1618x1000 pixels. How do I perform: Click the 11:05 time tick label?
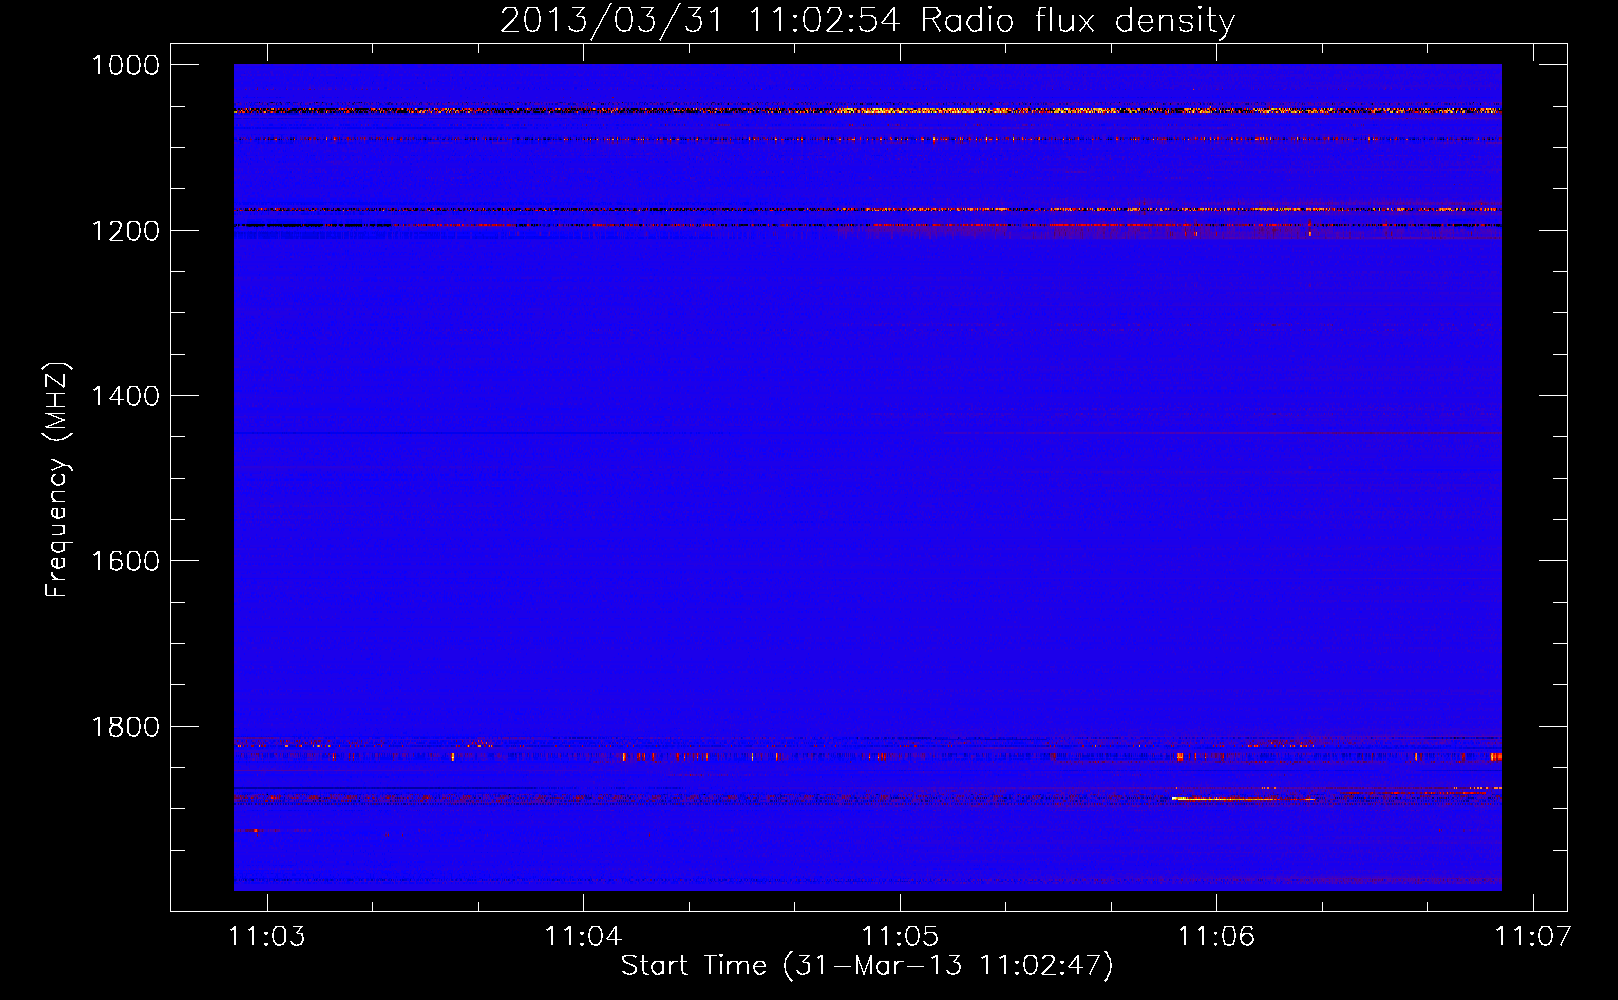[x=900, y=936]
